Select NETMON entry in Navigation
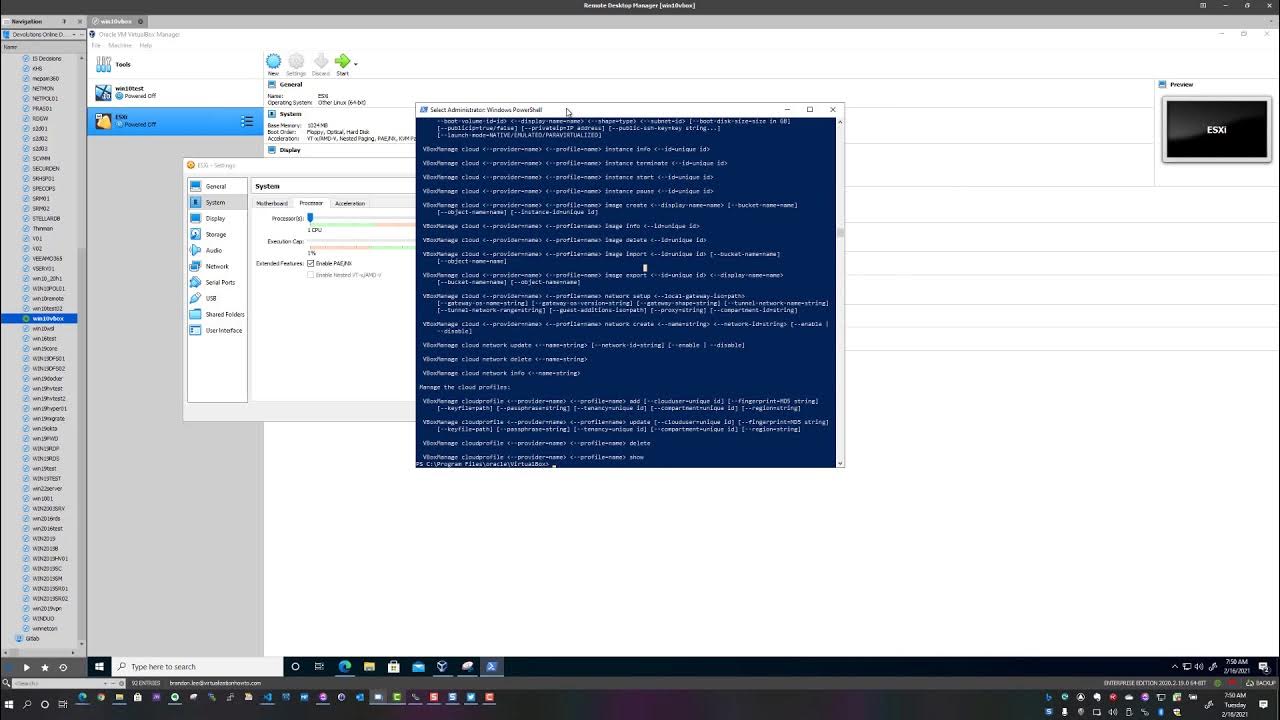The image size is (1280, 720). tap(43, 88)
